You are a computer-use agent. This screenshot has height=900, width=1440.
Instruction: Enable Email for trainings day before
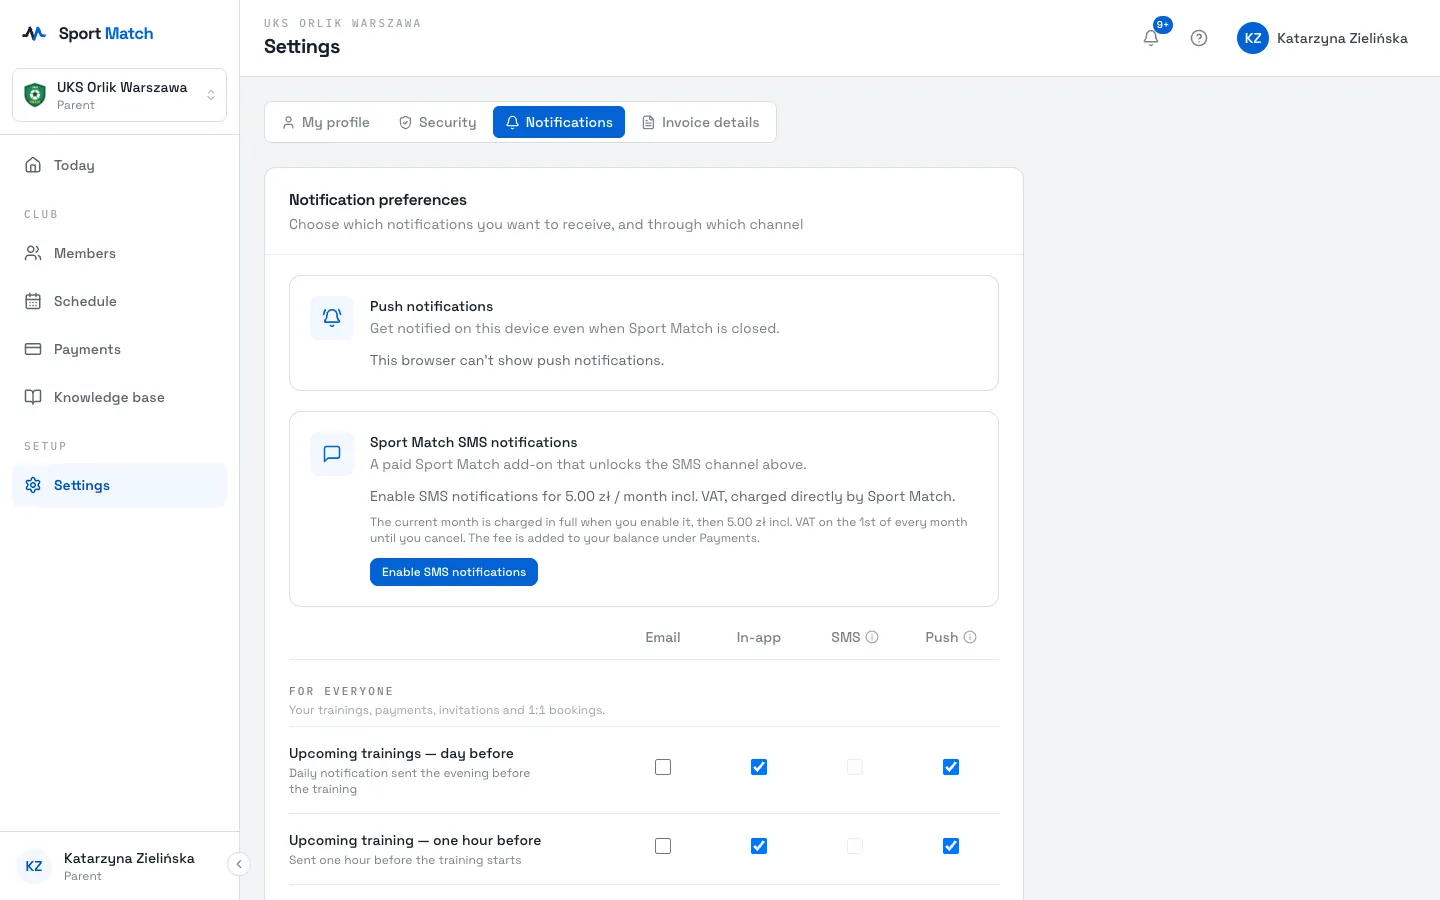click(663, 767)
